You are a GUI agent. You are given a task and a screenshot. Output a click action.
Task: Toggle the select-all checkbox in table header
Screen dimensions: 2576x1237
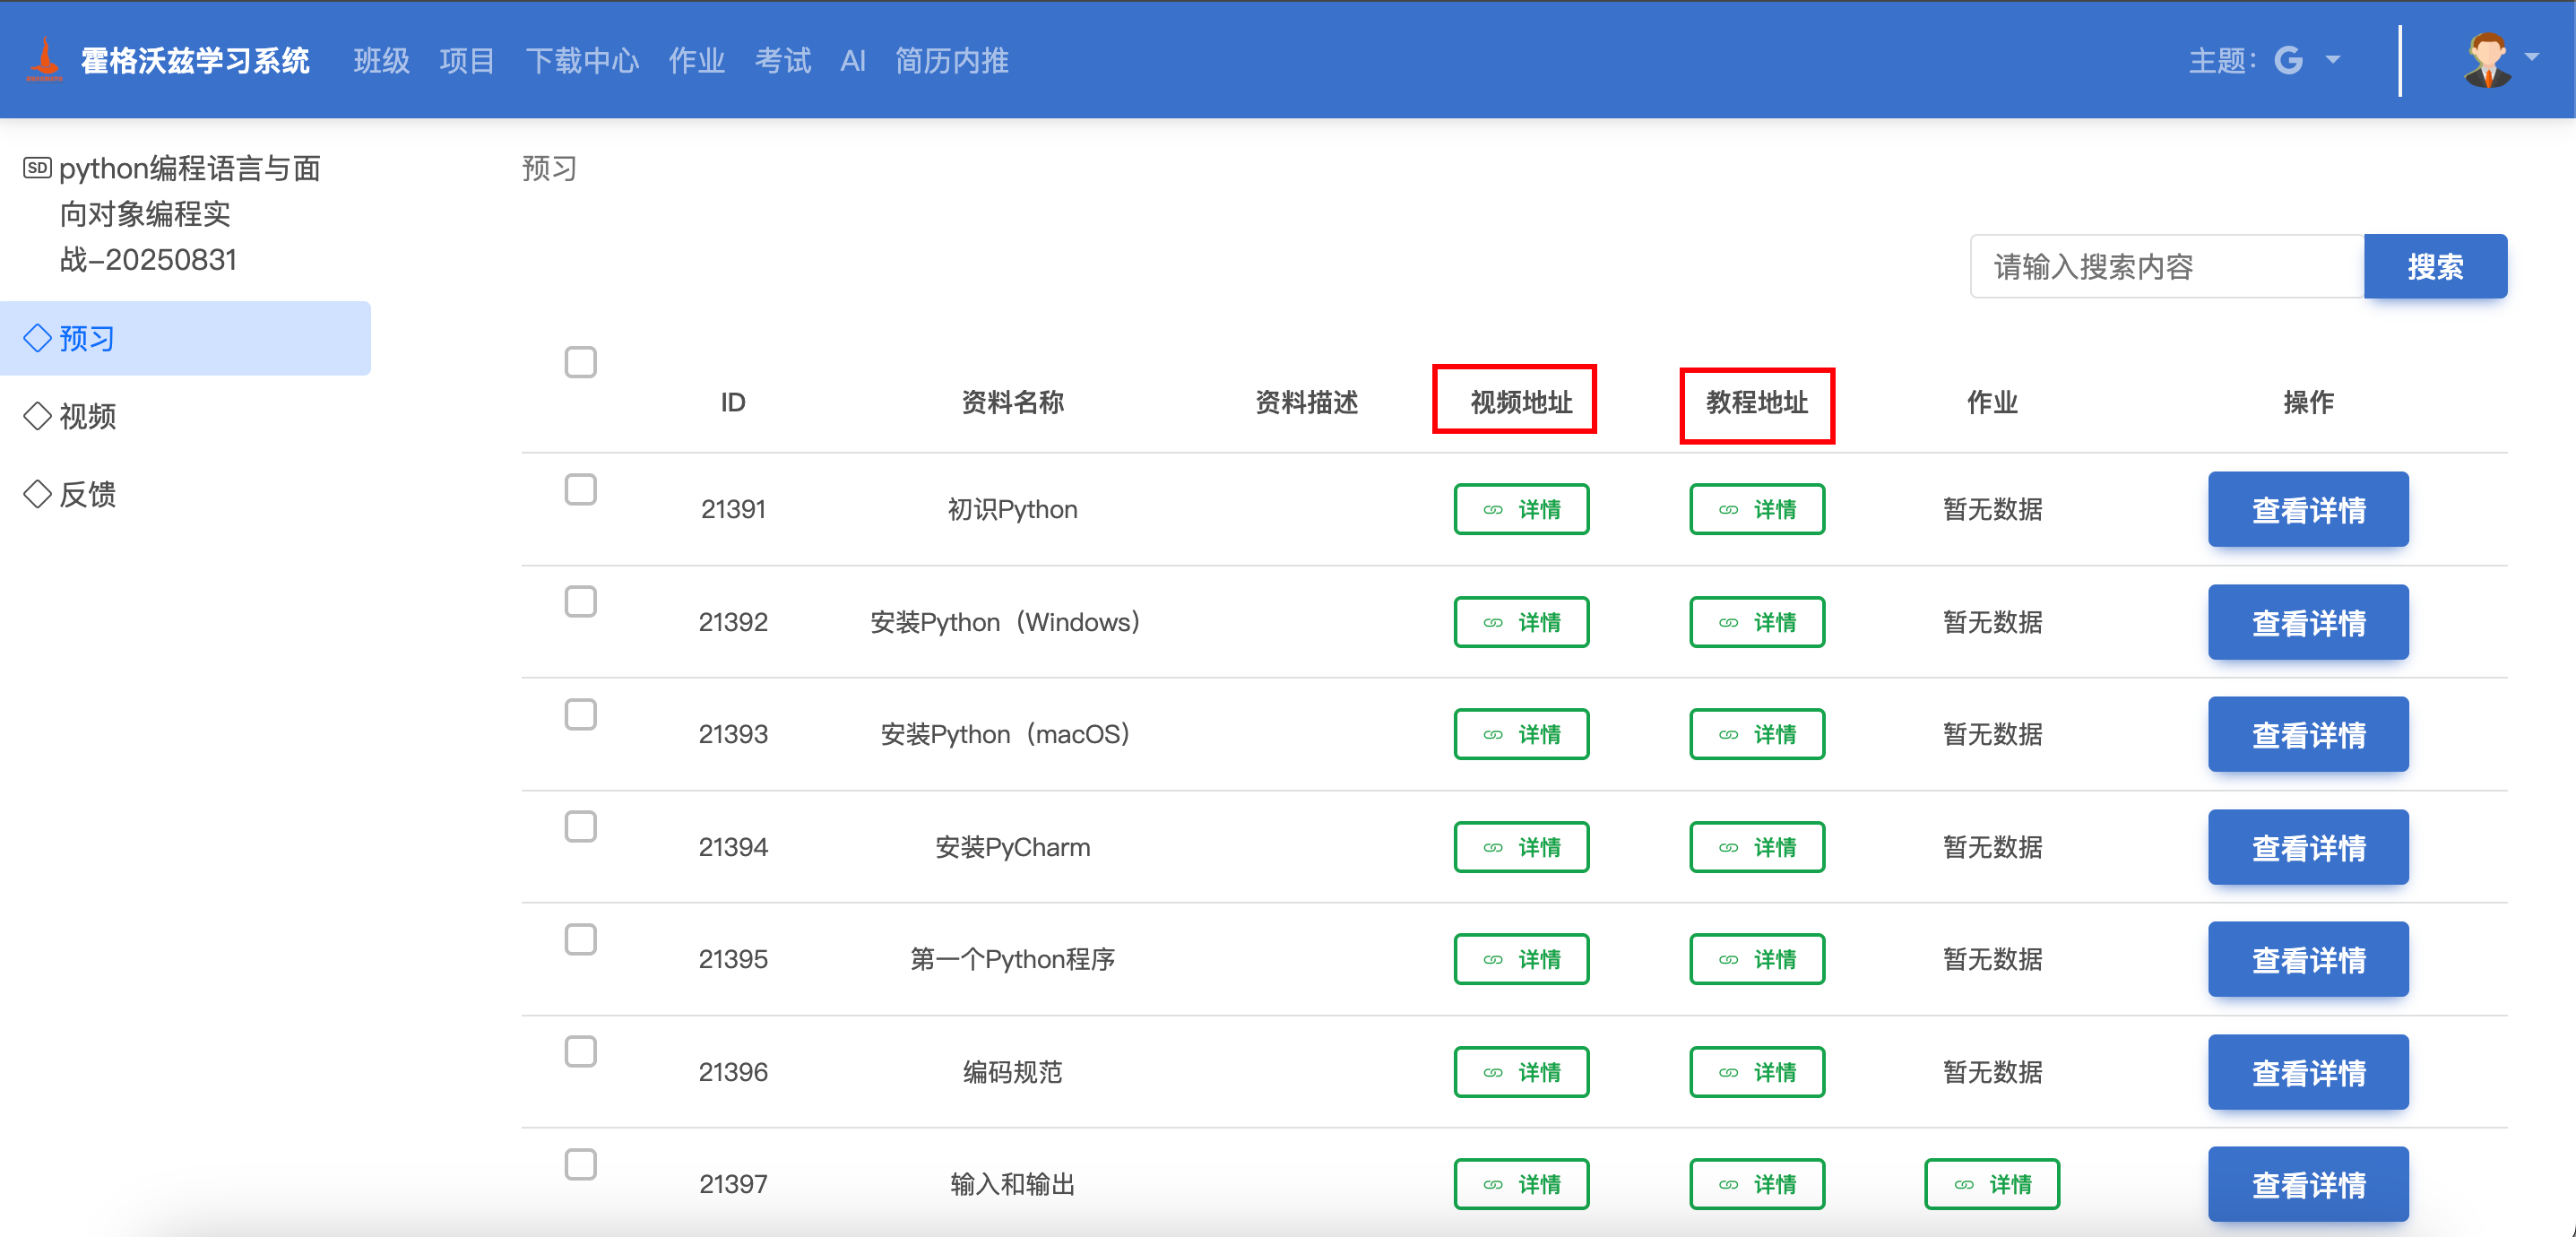click(x=581, y=362)
